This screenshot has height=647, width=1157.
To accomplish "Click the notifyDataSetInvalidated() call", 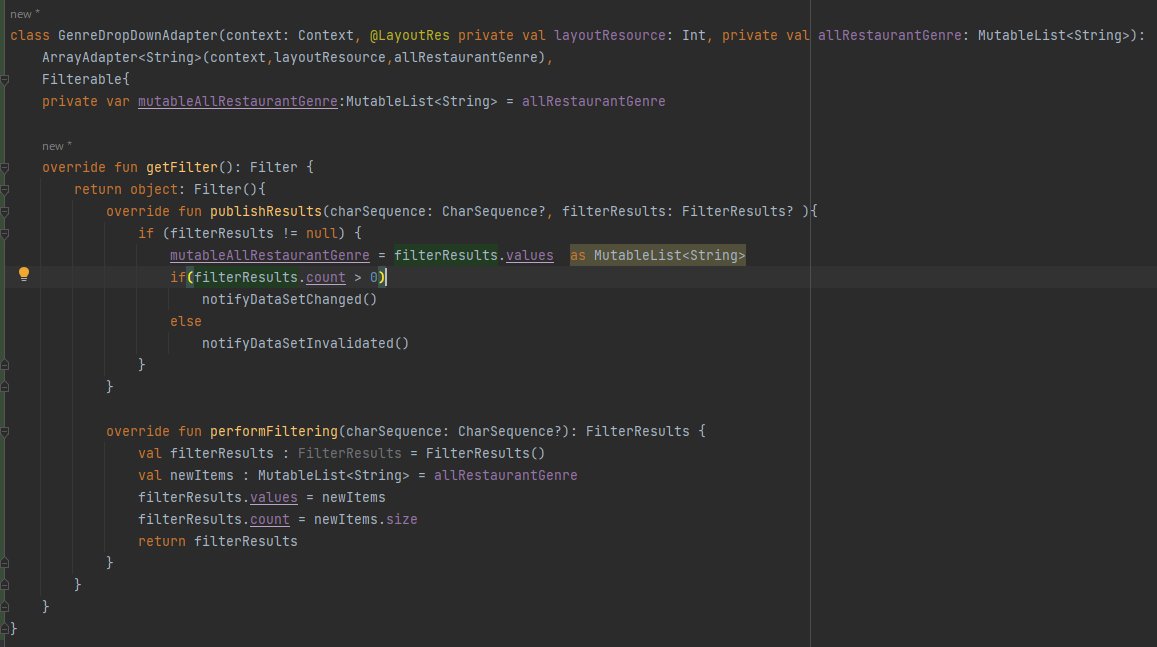I will 305,344.
